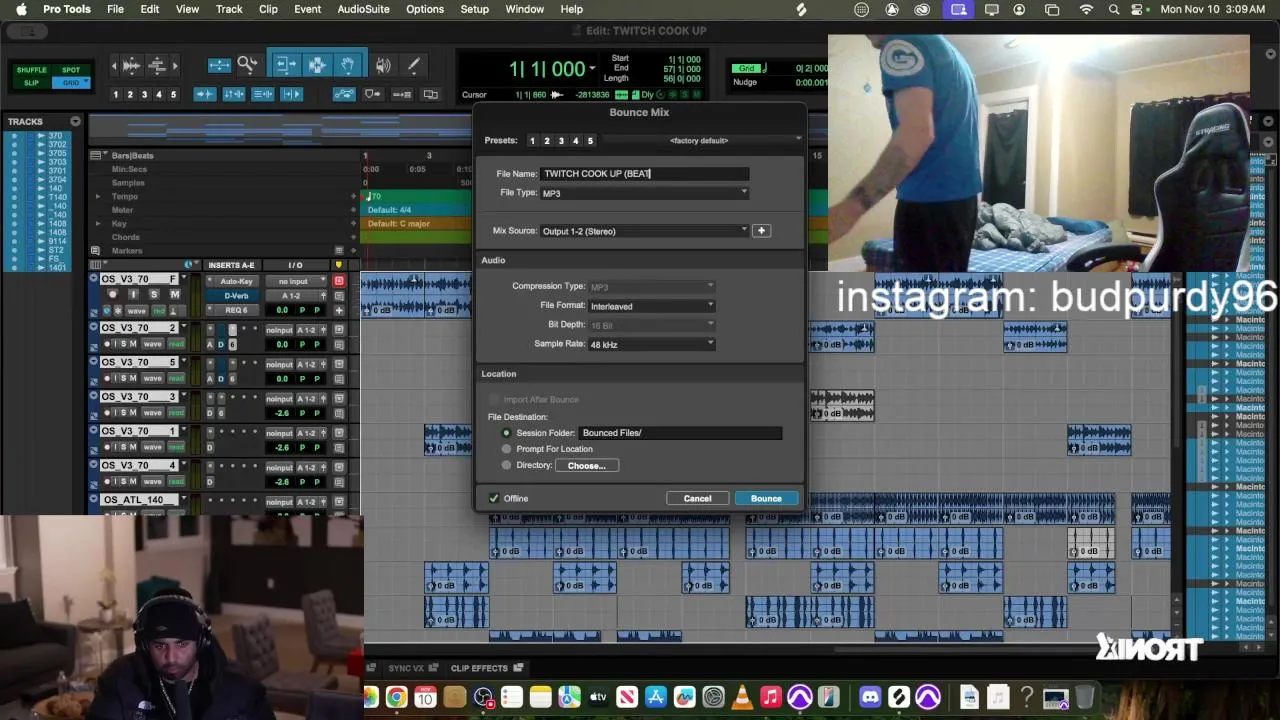Click the Cancel button in Bounce Mix
1280x720 pixels.
click(x=697, y=498)
